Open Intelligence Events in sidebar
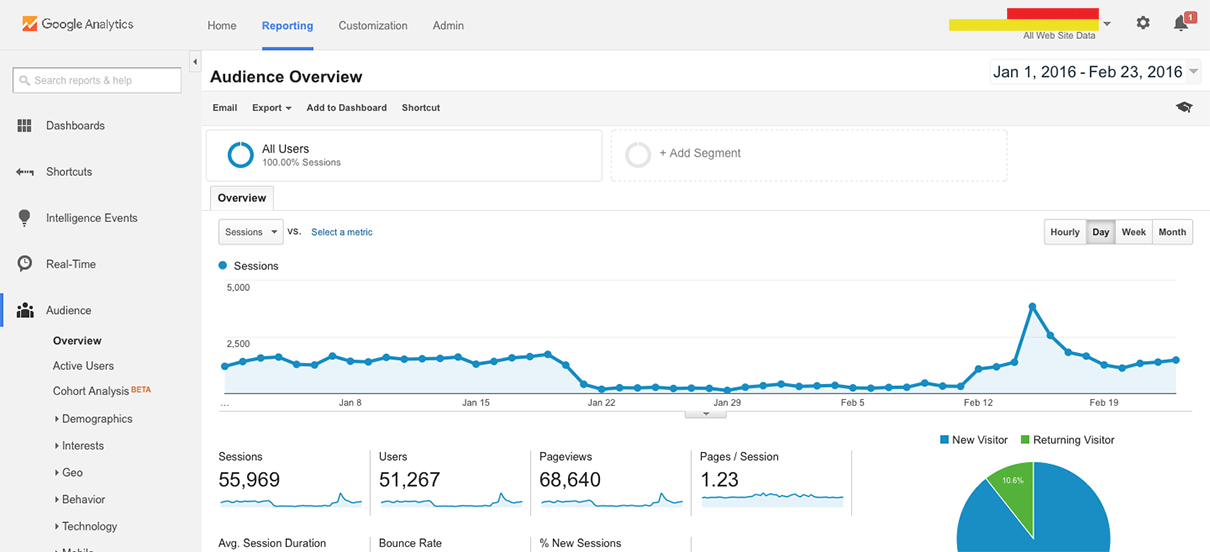1210x552 pixels. click(x=92, y=218)
